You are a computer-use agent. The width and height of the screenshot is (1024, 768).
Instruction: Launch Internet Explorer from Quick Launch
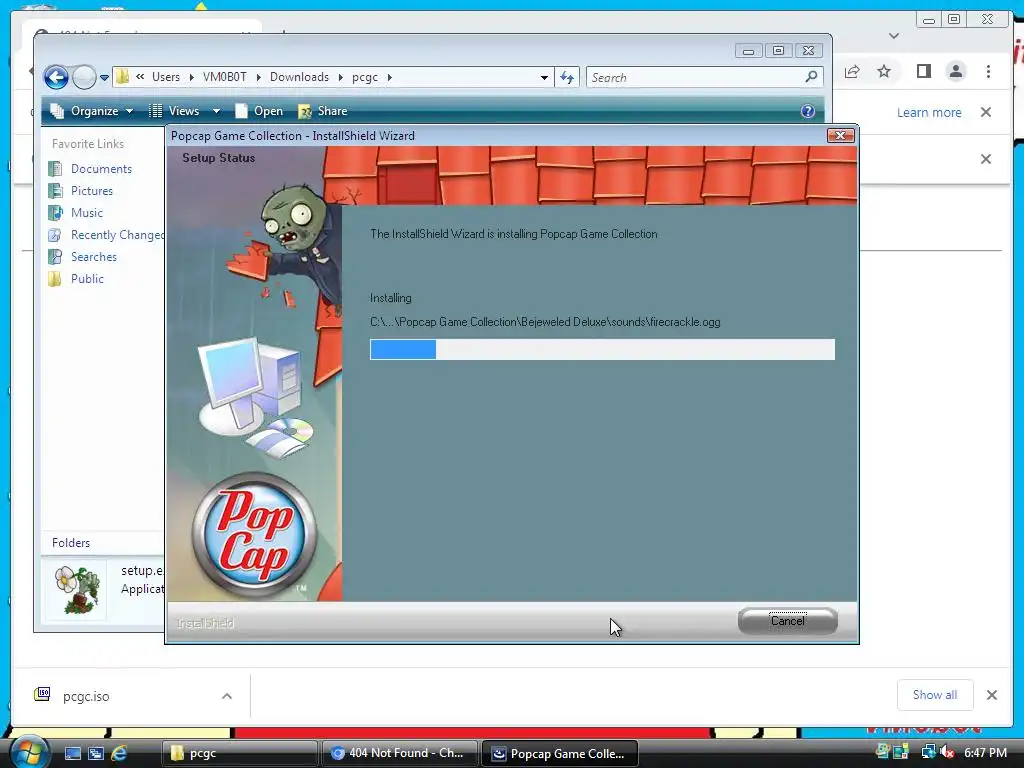(x=120, y=753)
